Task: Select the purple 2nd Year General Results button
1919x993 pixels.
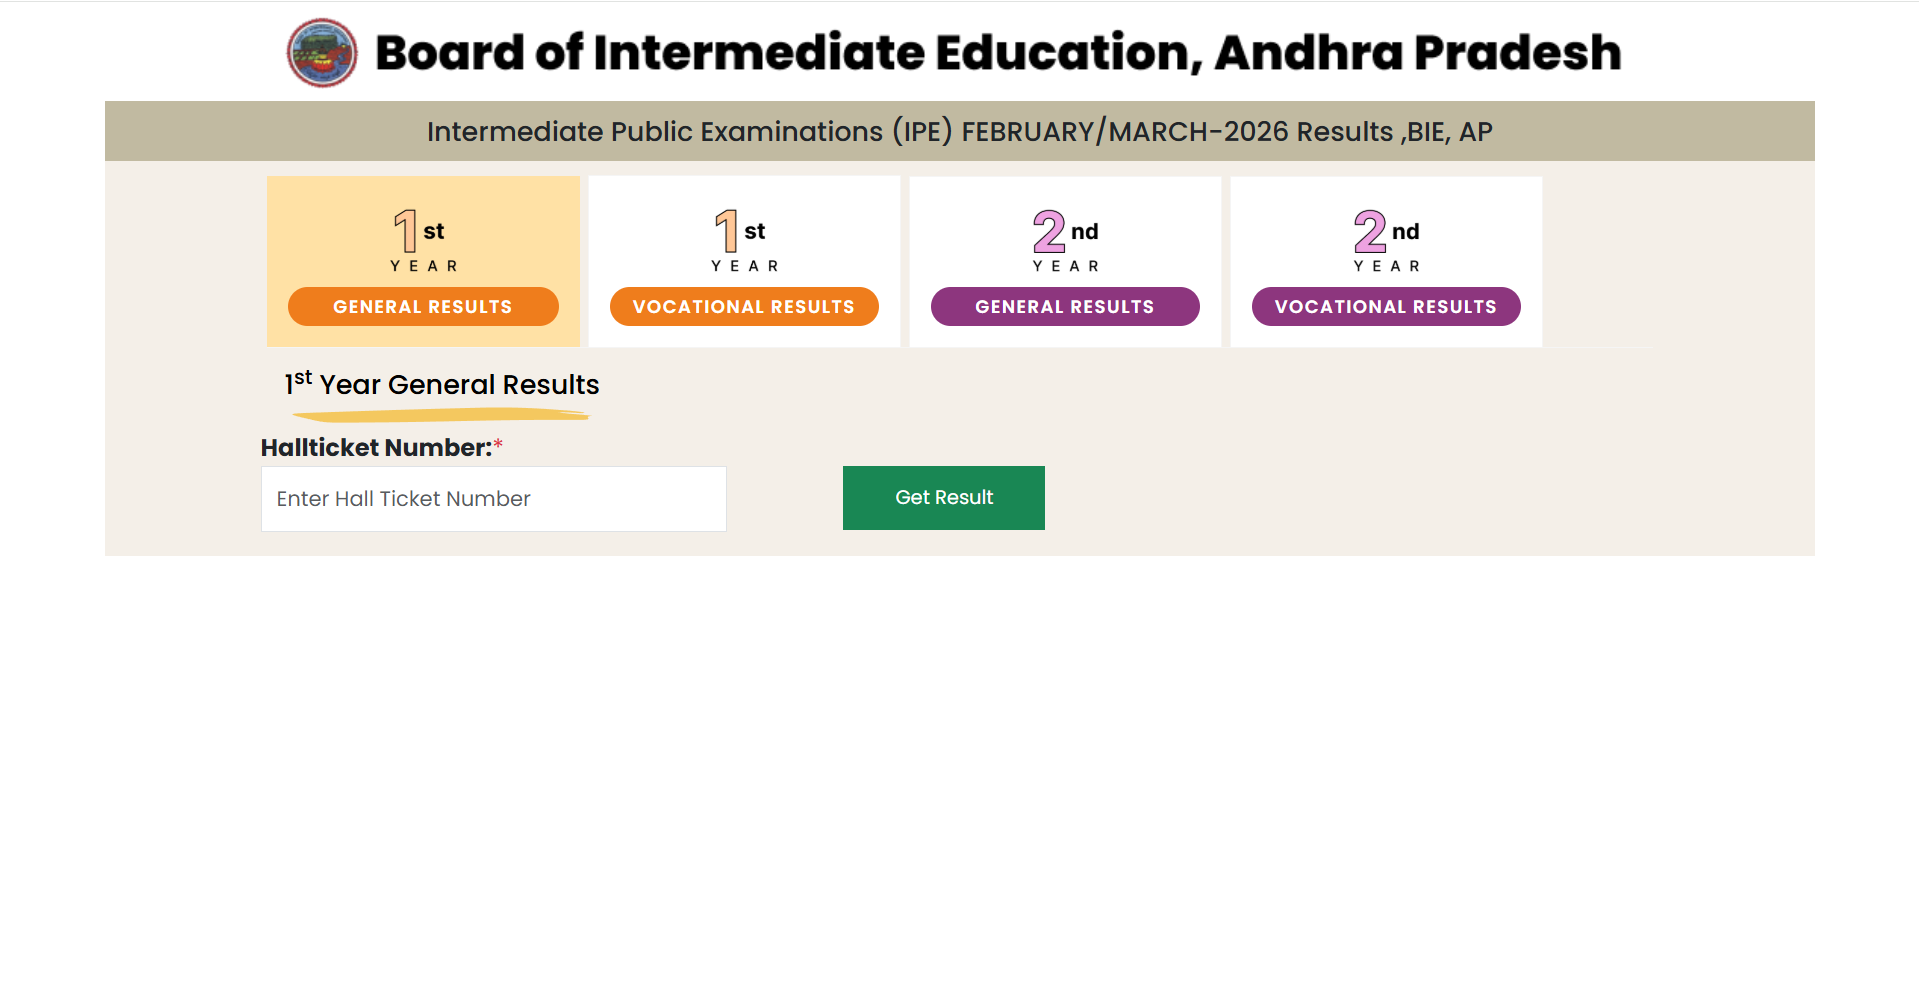Action: click(1065, 307)
